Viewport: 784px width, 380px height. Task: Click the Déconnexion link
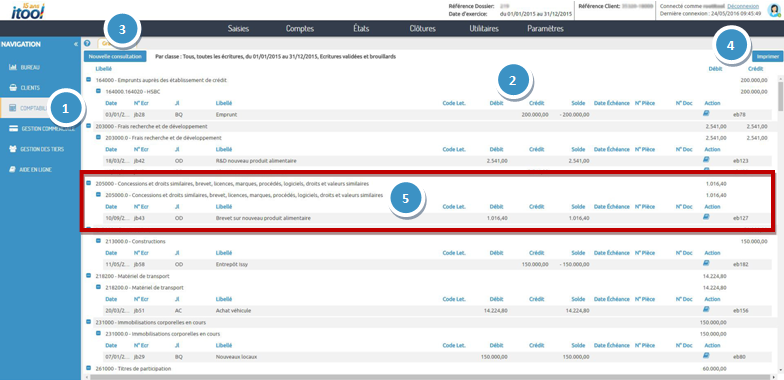(743, 6)
